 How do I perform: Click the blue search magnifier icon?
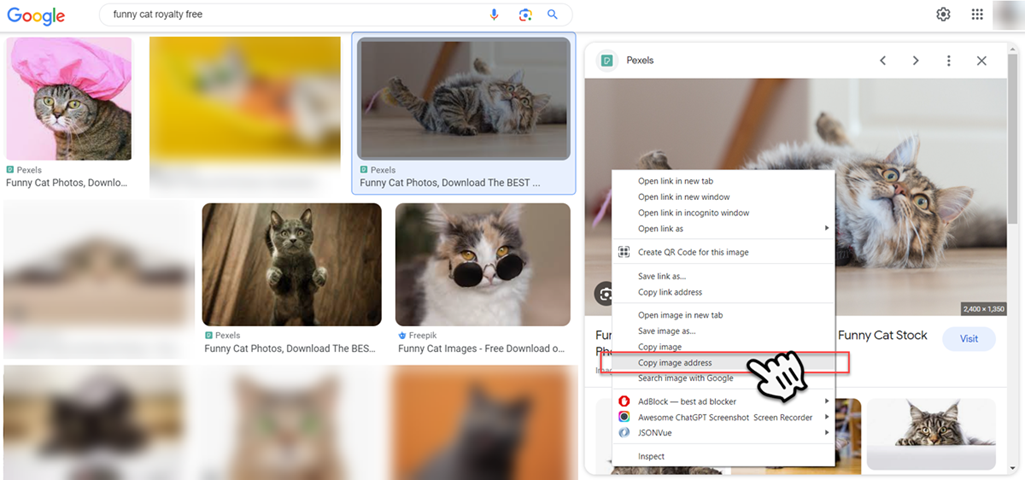tap(553, 15)
